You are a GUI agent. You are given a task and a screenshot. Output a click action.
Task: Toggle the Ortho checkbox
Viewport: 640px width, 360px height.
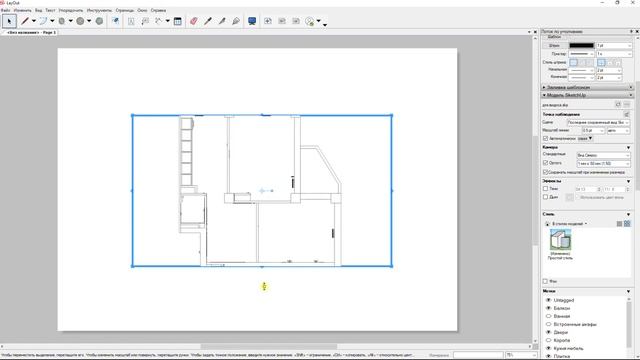pos(546,163)
